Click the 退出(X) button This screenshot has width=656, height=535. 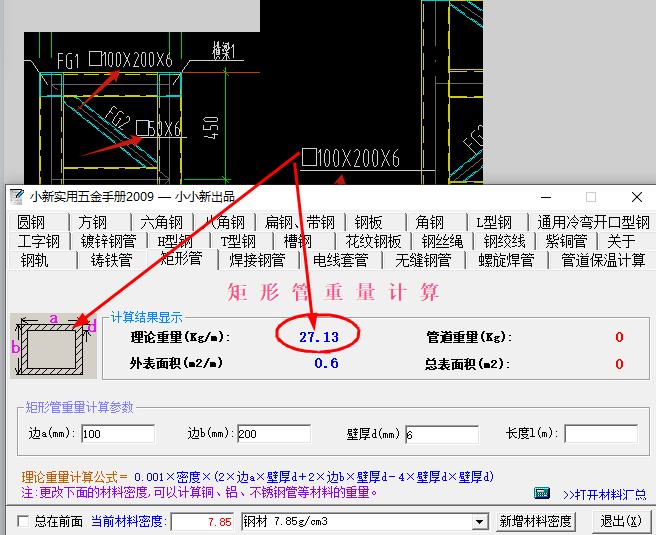pyautogui.click(x=621, y=522)
